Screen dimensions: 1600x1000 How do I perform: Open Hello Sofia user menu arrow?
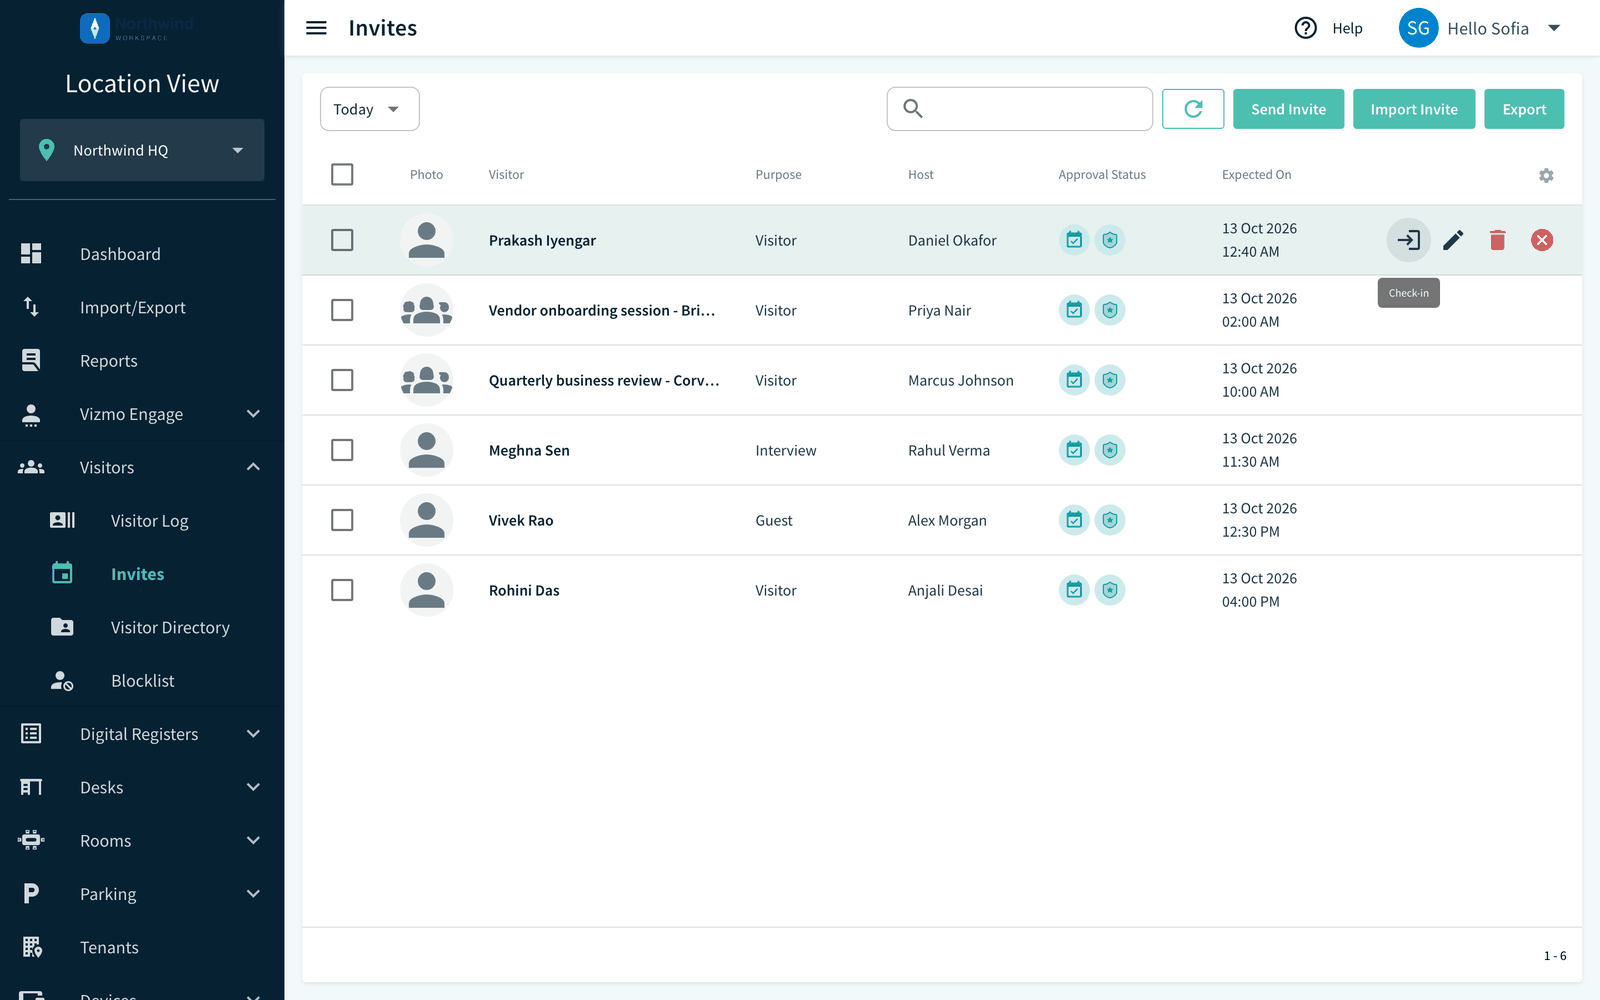[1554, 28]
